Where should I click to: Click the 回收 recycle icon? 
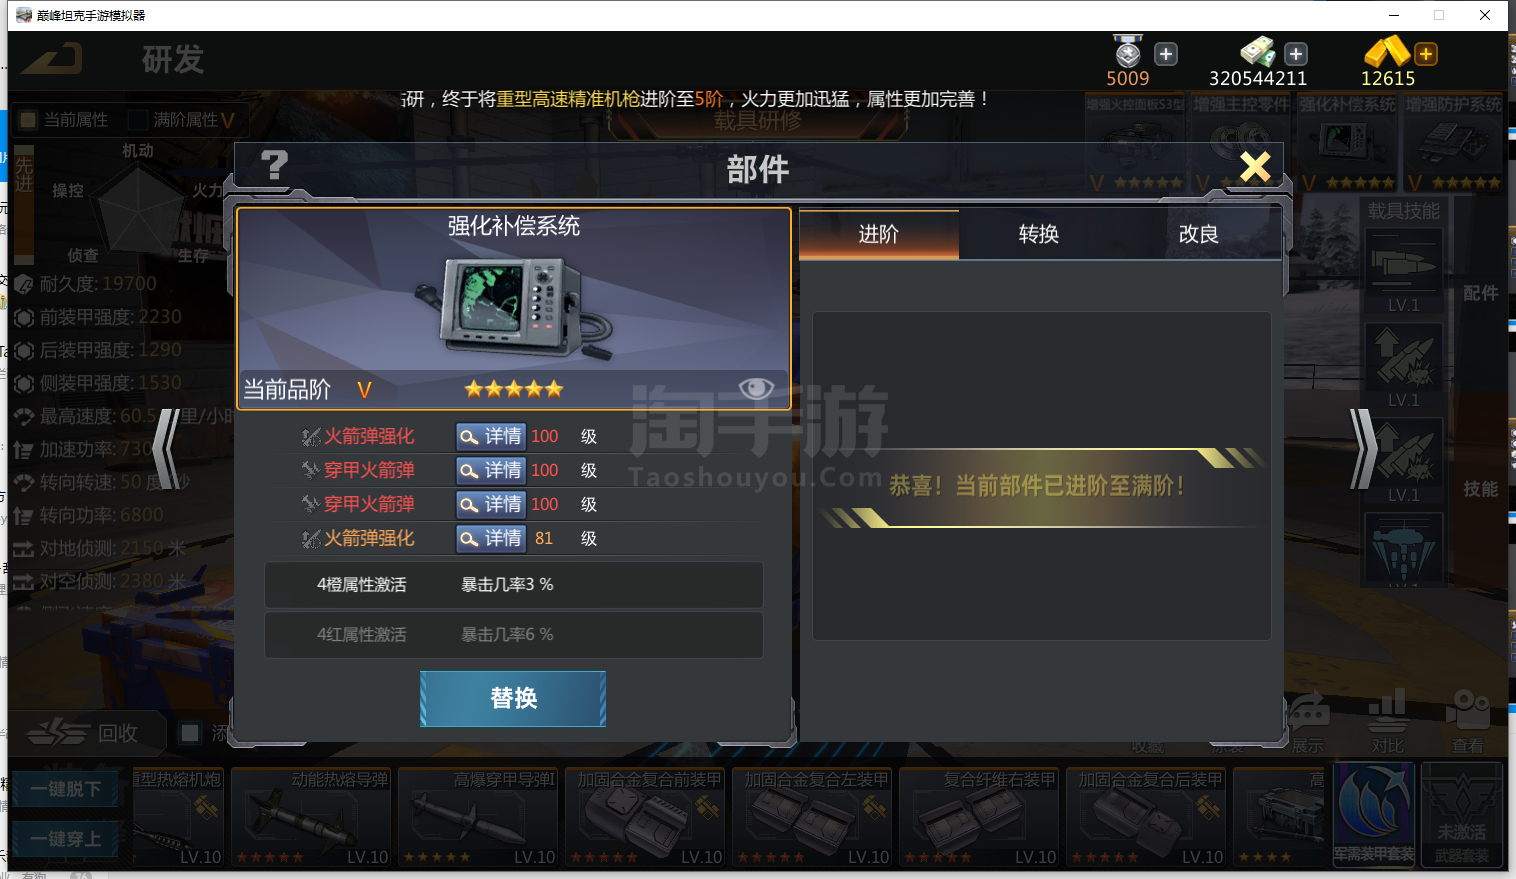coord(58,733)
